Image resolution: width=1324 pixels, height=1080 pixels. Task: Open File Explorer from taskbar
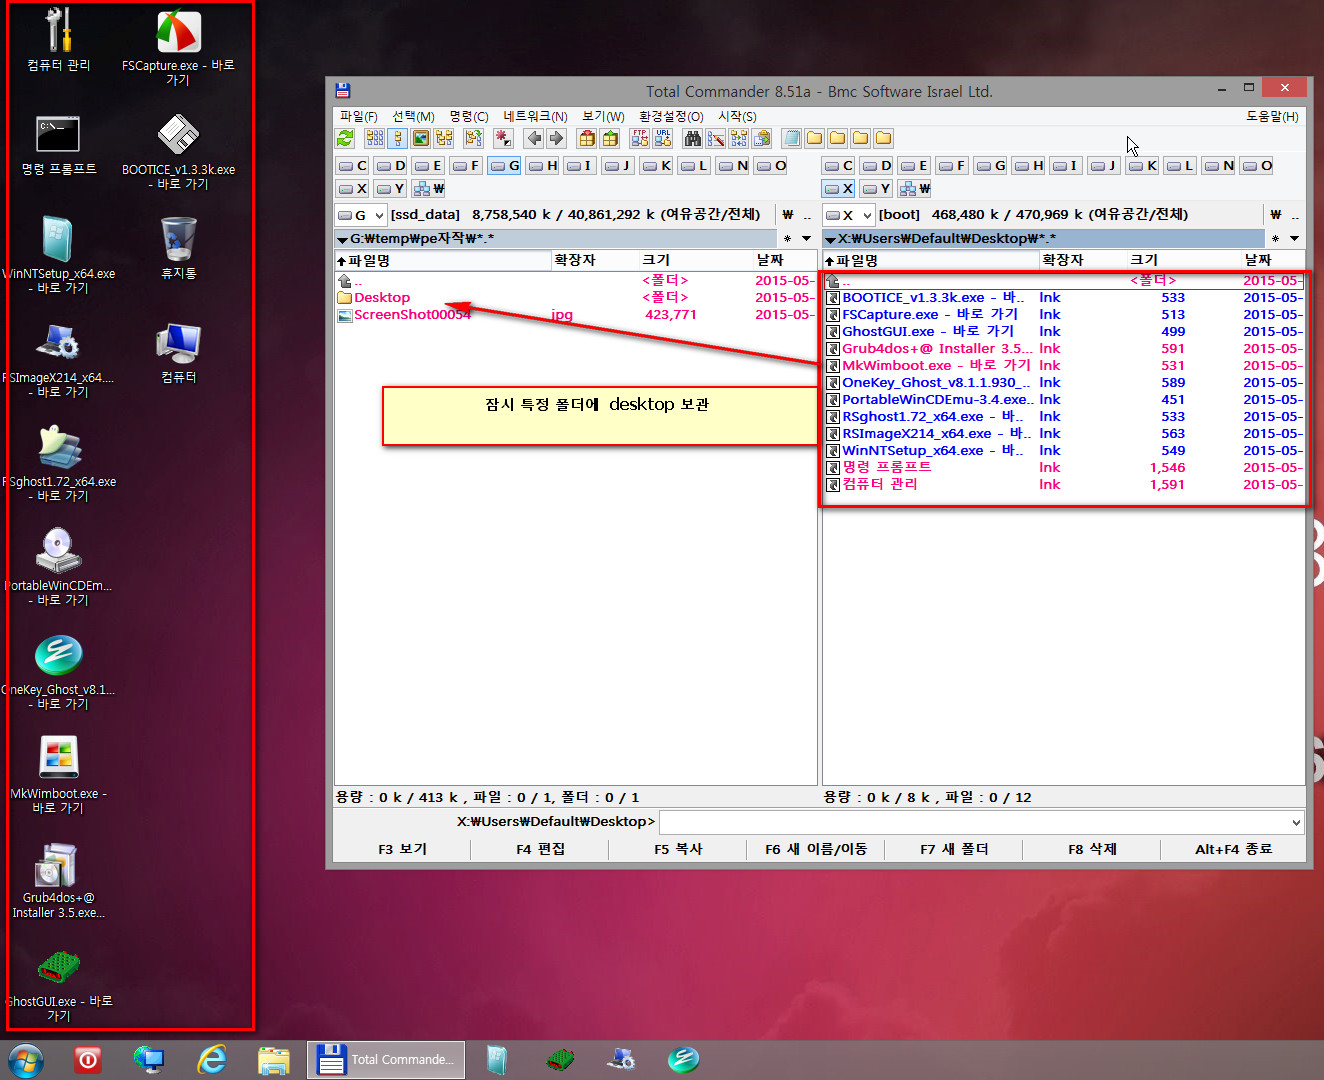273,1059
